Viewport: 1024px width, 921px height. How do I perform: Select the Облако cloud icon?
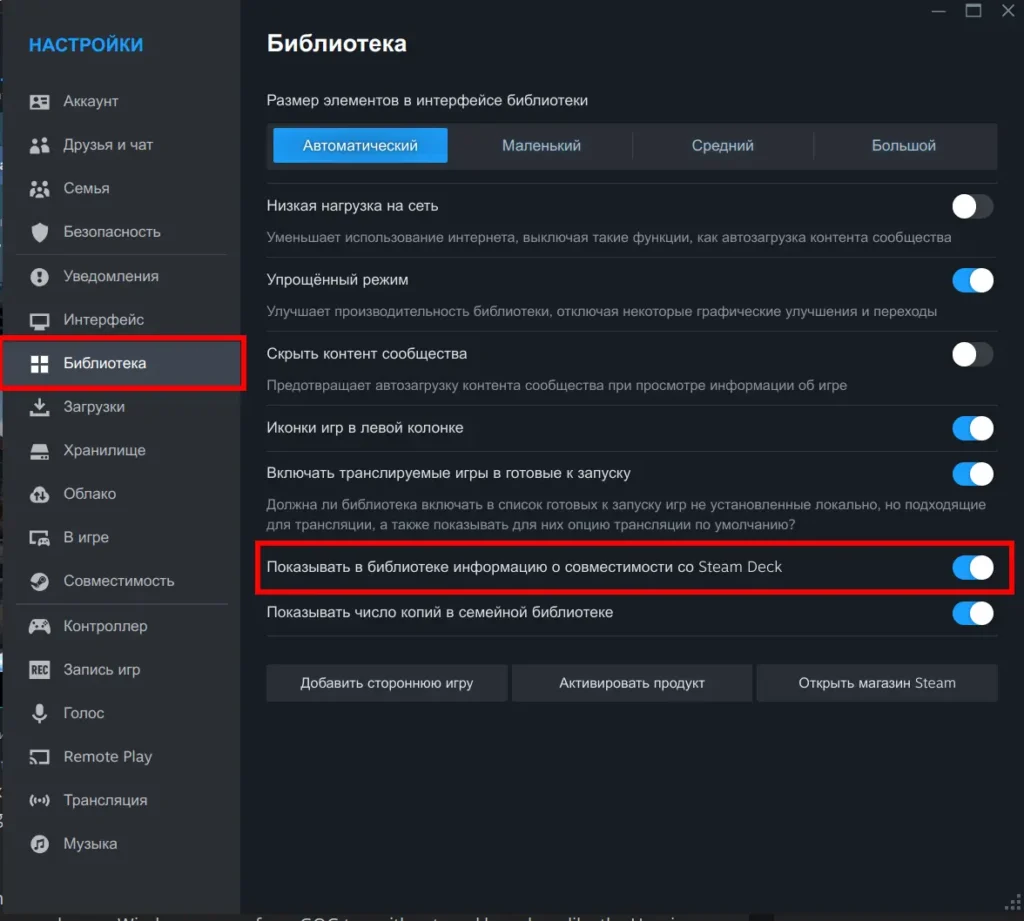[x=39, y=494]
